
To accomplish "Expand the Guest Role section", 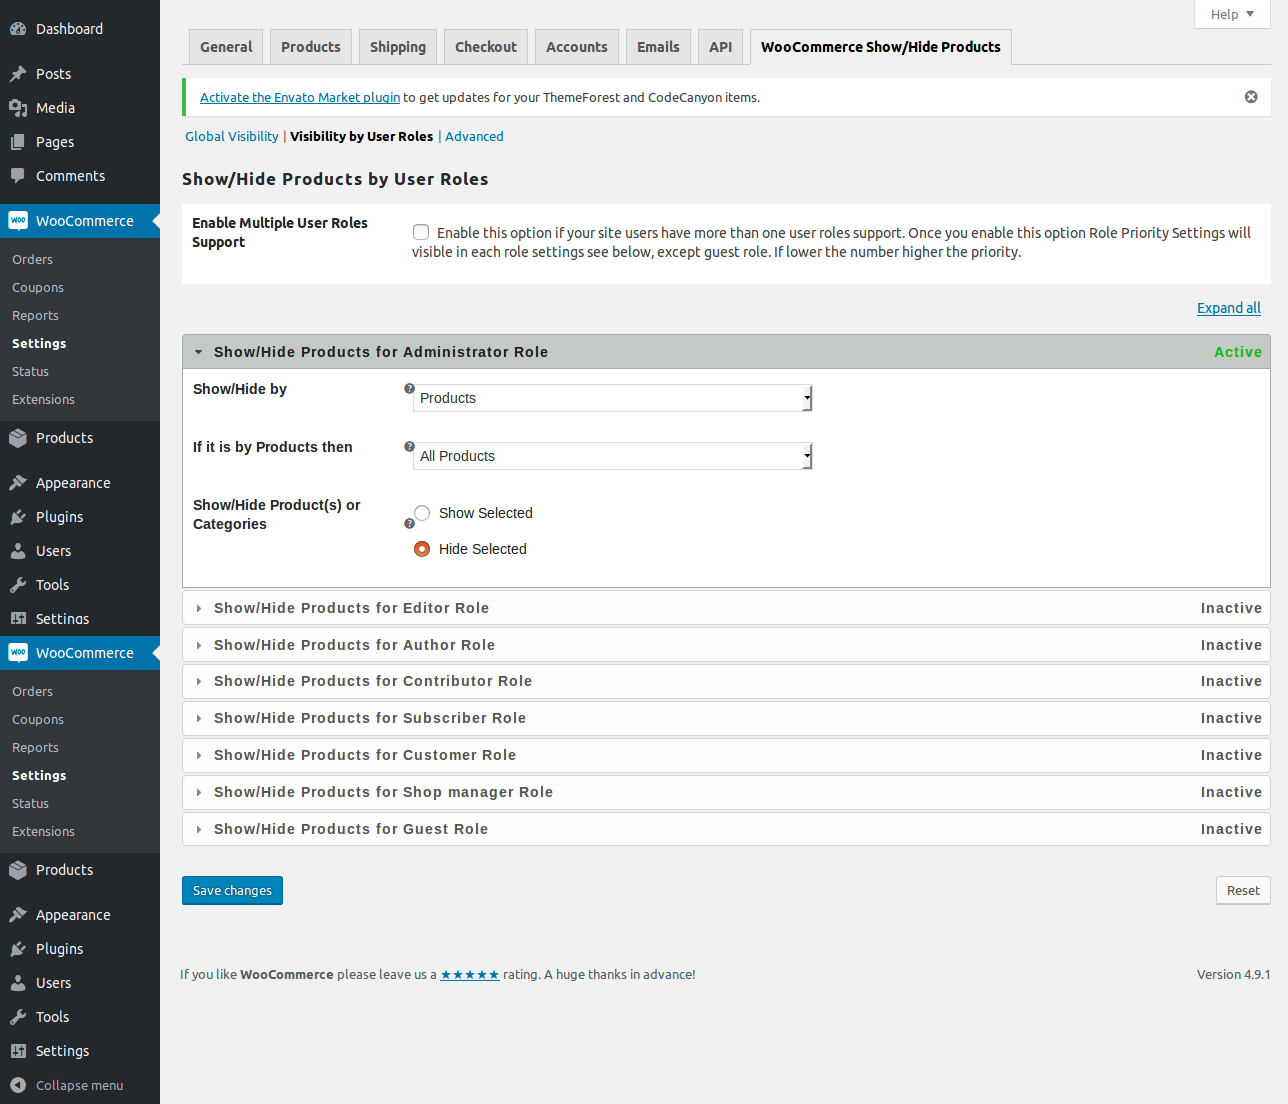I will tap(726, 829).
